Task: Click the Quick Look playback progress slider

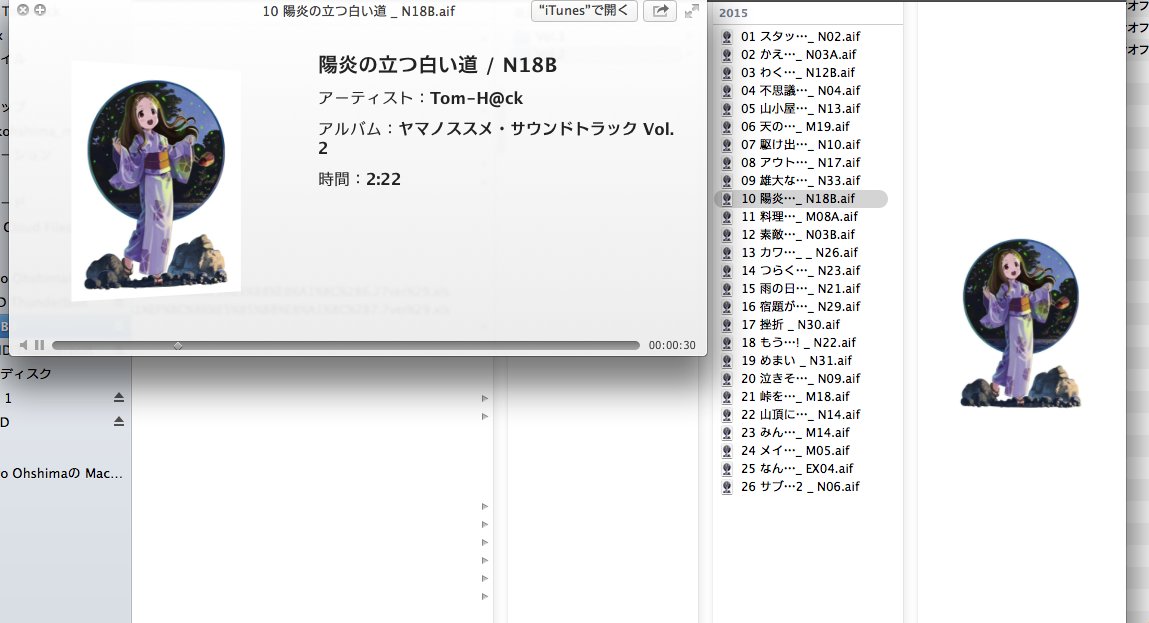Action: (x=346, y=345)
